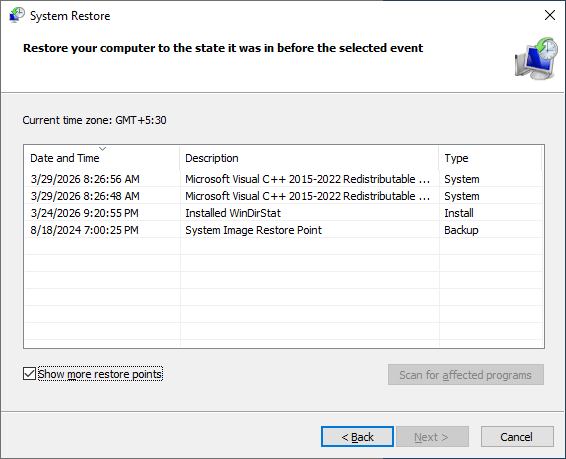
Task: Click the Show more restore points label
Action: 100,374
